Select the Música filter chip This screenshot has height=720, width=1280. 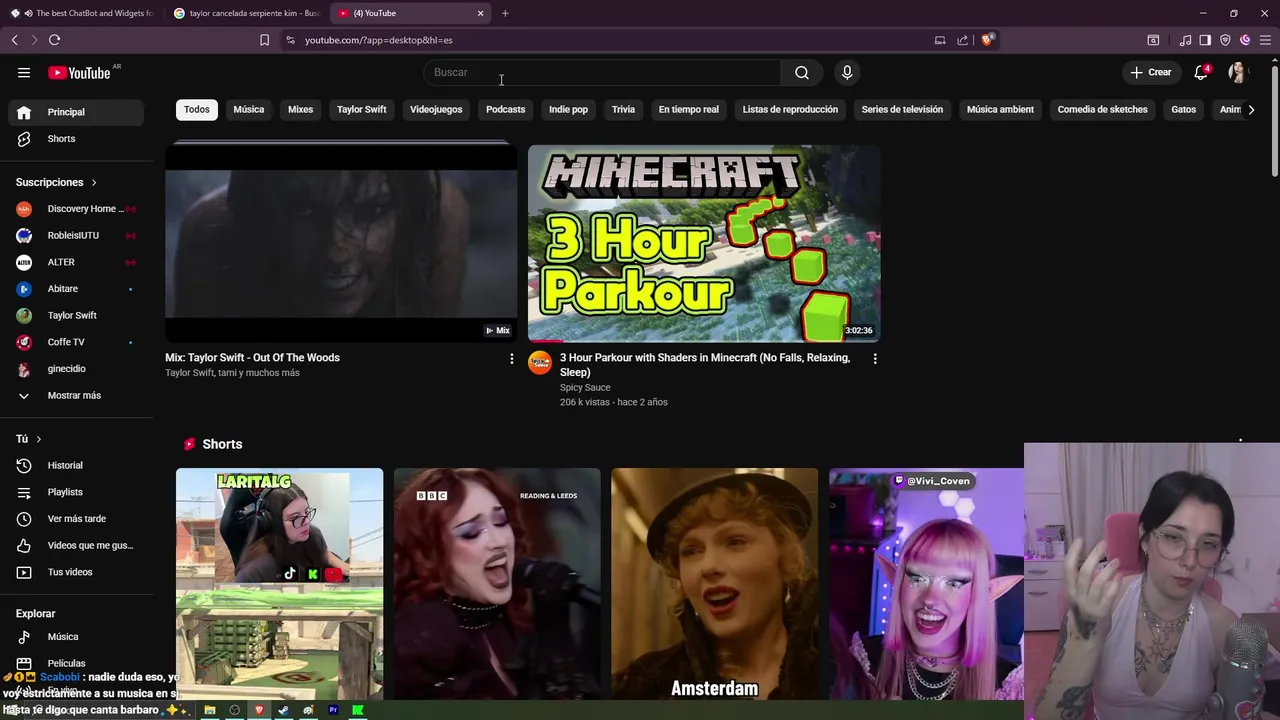click(249, 109)
